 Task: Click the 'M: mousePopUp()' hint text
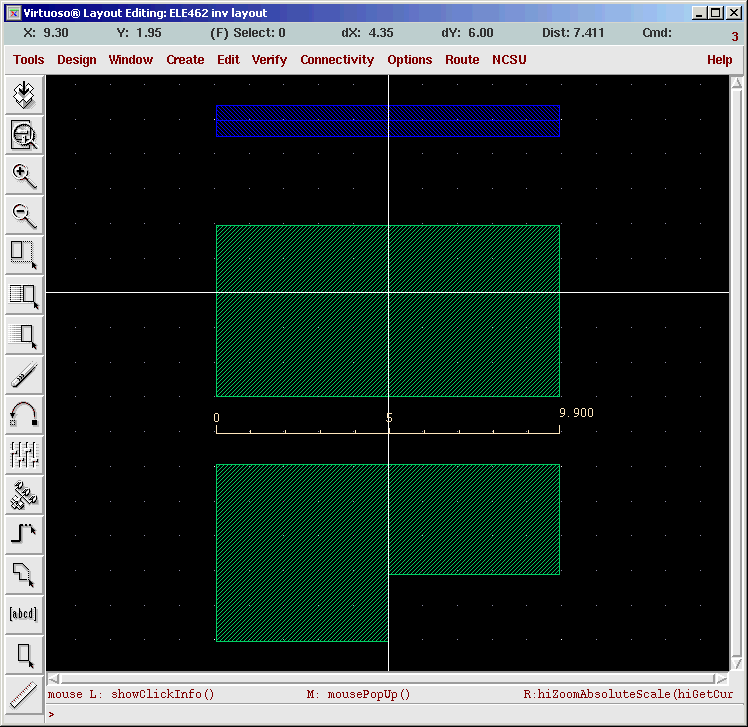click(x=358, y=694)
